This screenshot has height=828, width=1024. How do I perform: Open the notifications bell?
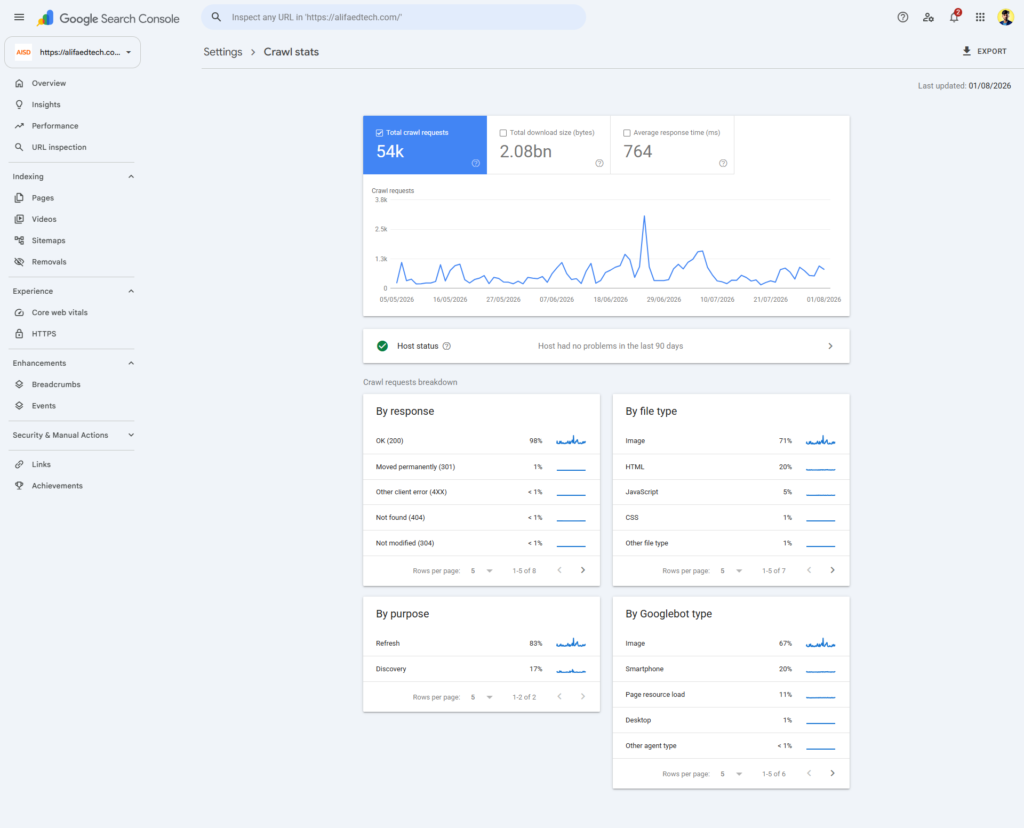point(954,17)
